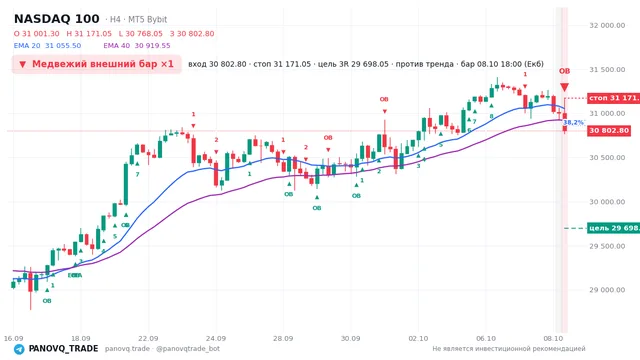The width and height of the screenshot is (640, 360).
Task: Click the blue '38,2%' retracement label
Action: tap(573, 122)
